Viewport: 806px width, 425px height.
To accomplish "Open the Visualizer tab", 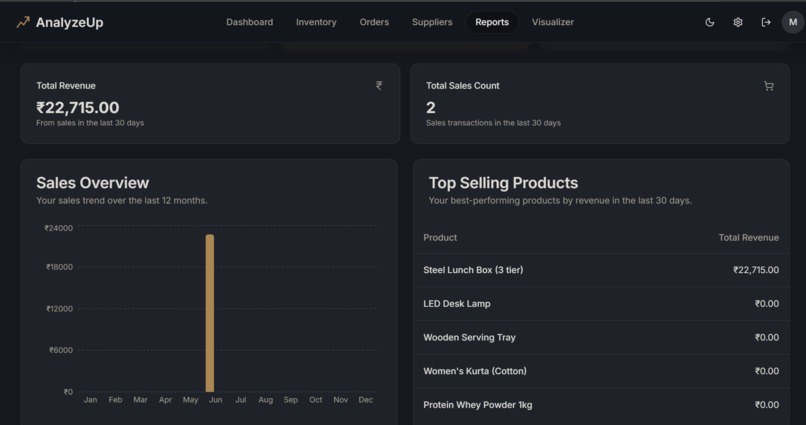I will click(x=553, y=22).
